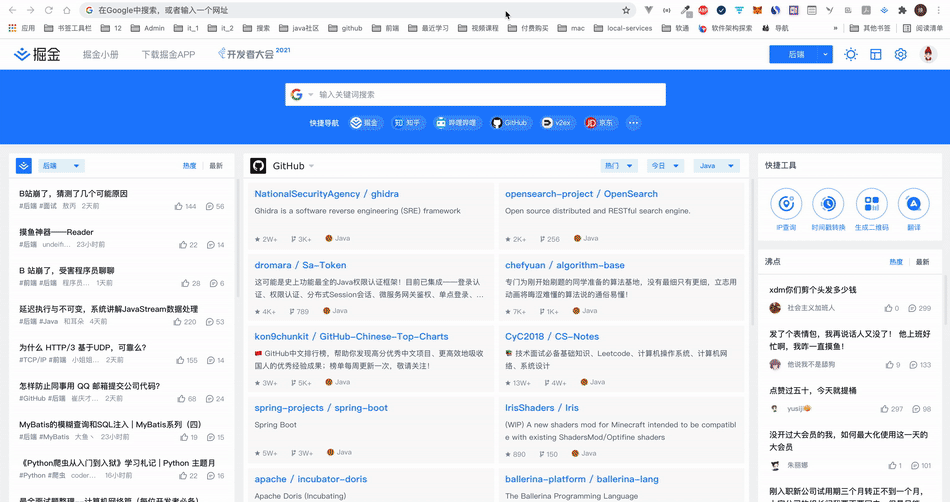The image size is (950, 502).
Task: Open the article 为什么 HTTP/3 基于UDP，可靠么？
Action: pyautogui.click(x=82, y=348)
